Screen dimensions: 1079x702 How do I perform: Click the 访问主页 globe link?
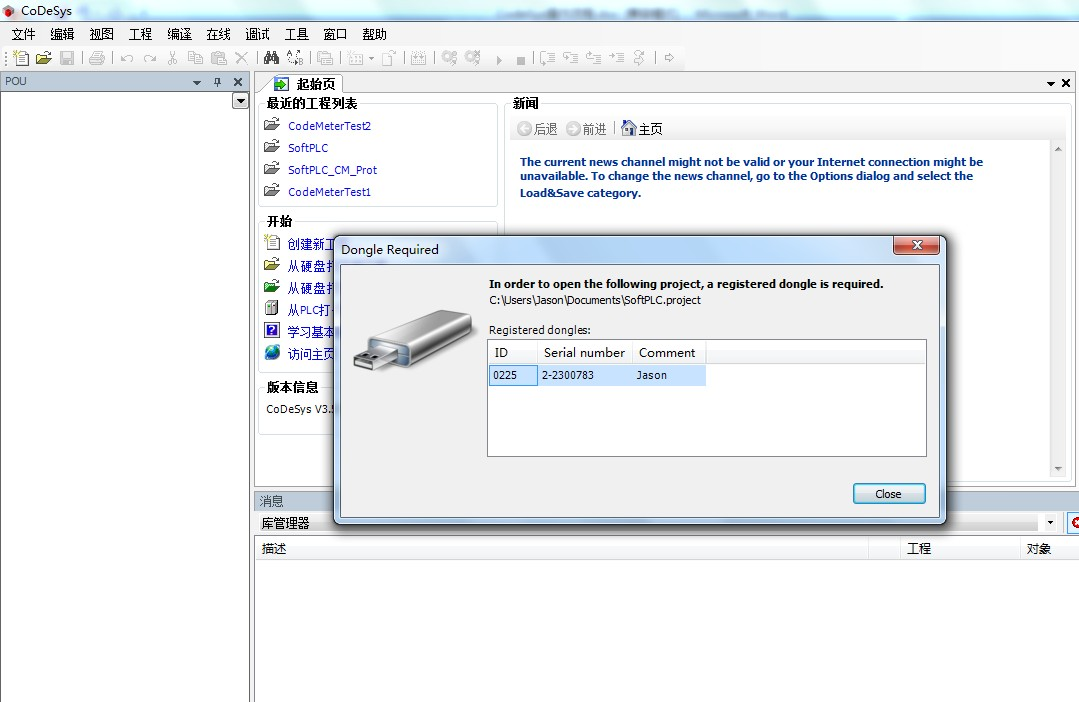point(310,354)
